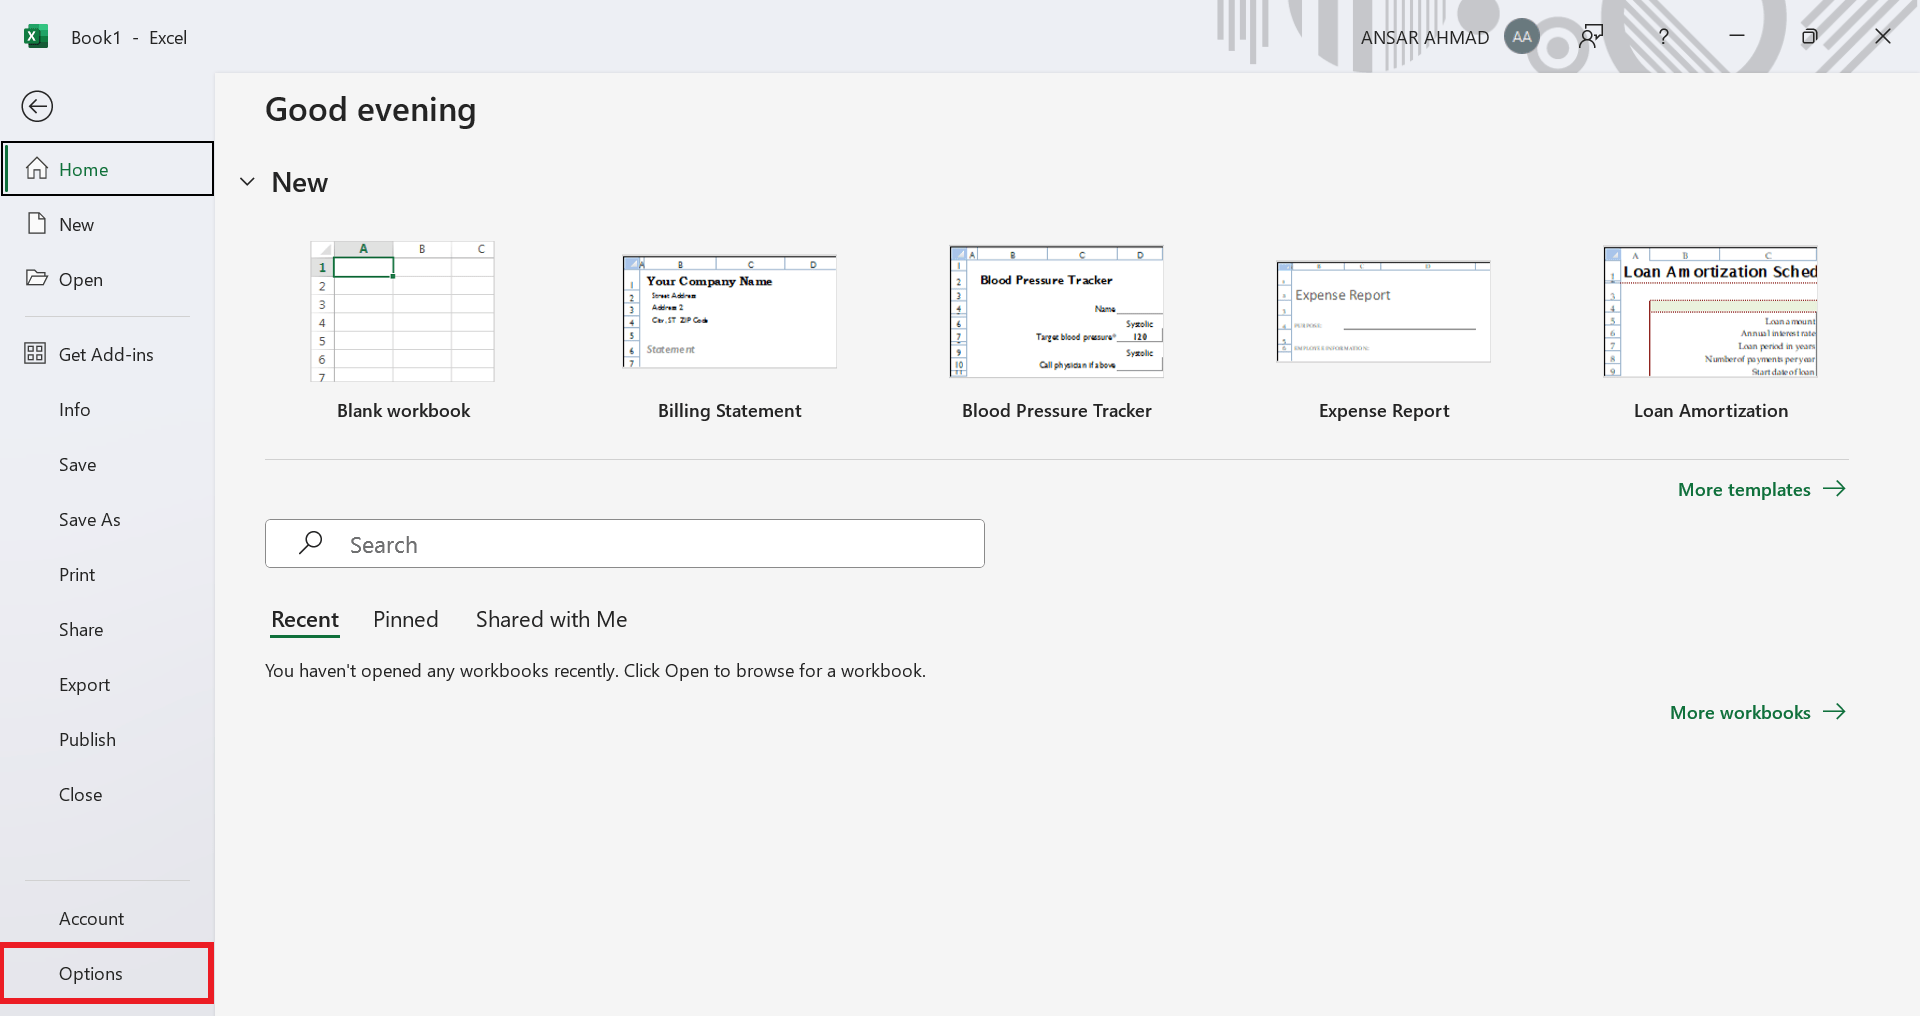Image resolution: width=1920 pixels, height=1016 pixels.
Task: Click the Help question mark icon
Action: (x=1663, y=37)
